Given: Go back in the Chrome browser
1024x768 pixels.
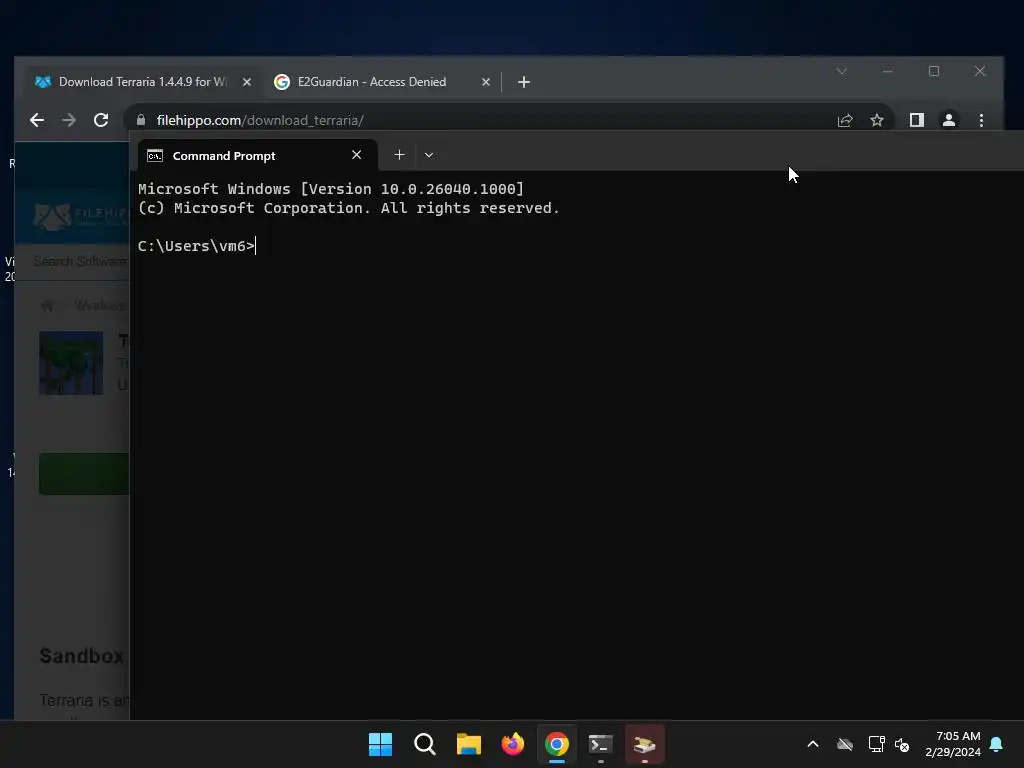Looking at the screenshot, I should tap(37, 120).
